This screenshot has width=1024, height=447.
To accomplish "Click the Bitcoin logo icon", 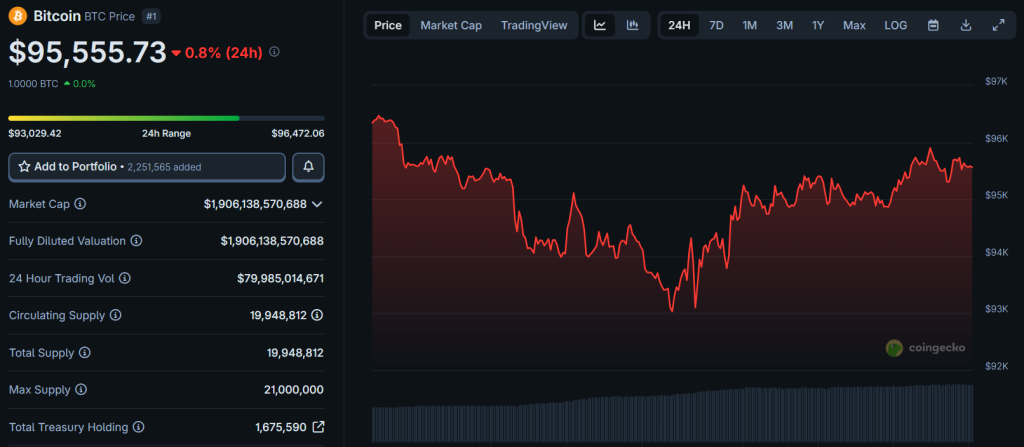I will (x=18, y=16).
